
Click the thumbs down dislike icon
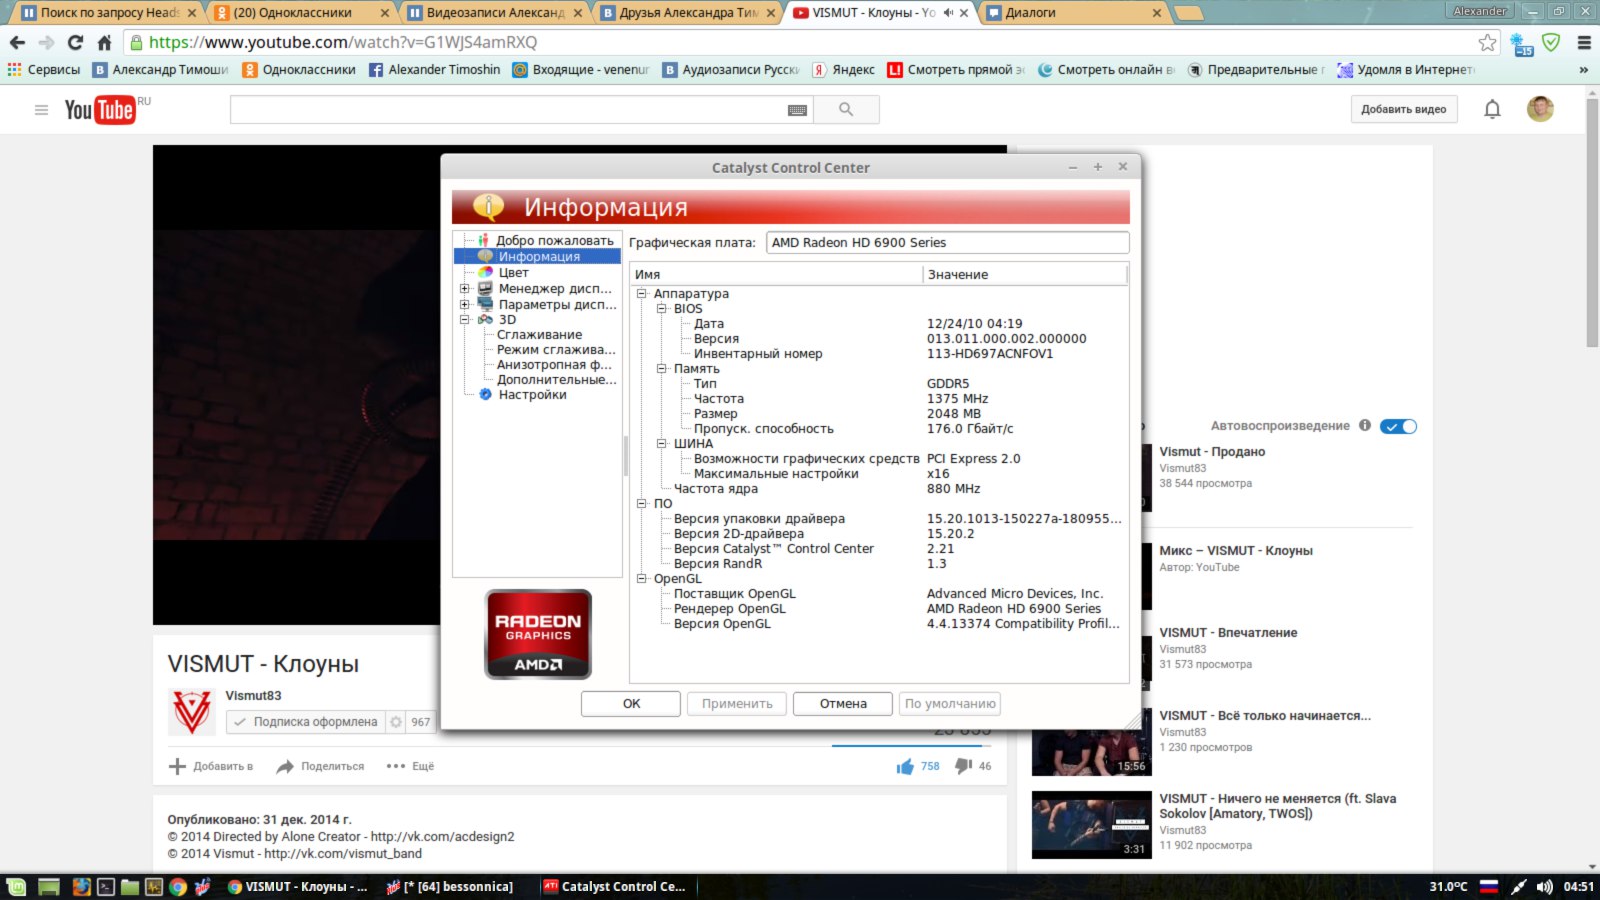(963, 766)
